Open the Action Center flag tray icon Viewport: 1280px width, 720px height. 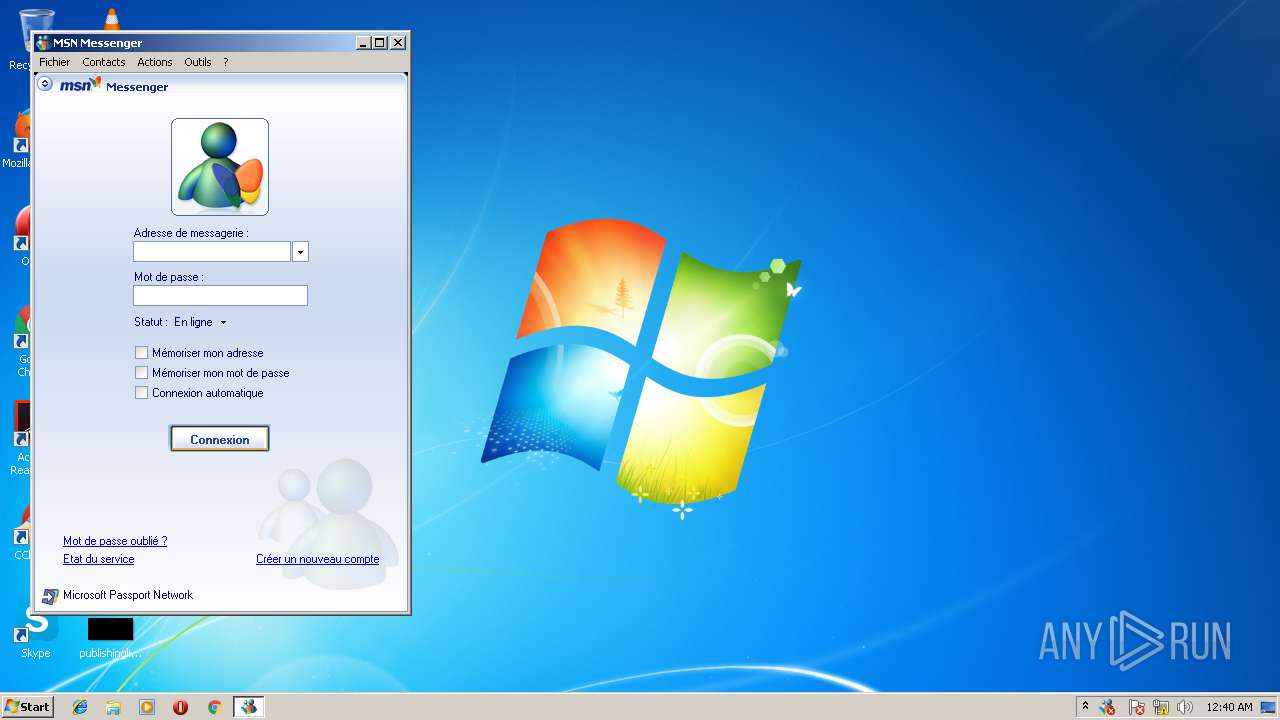(x=1136, y=707)
